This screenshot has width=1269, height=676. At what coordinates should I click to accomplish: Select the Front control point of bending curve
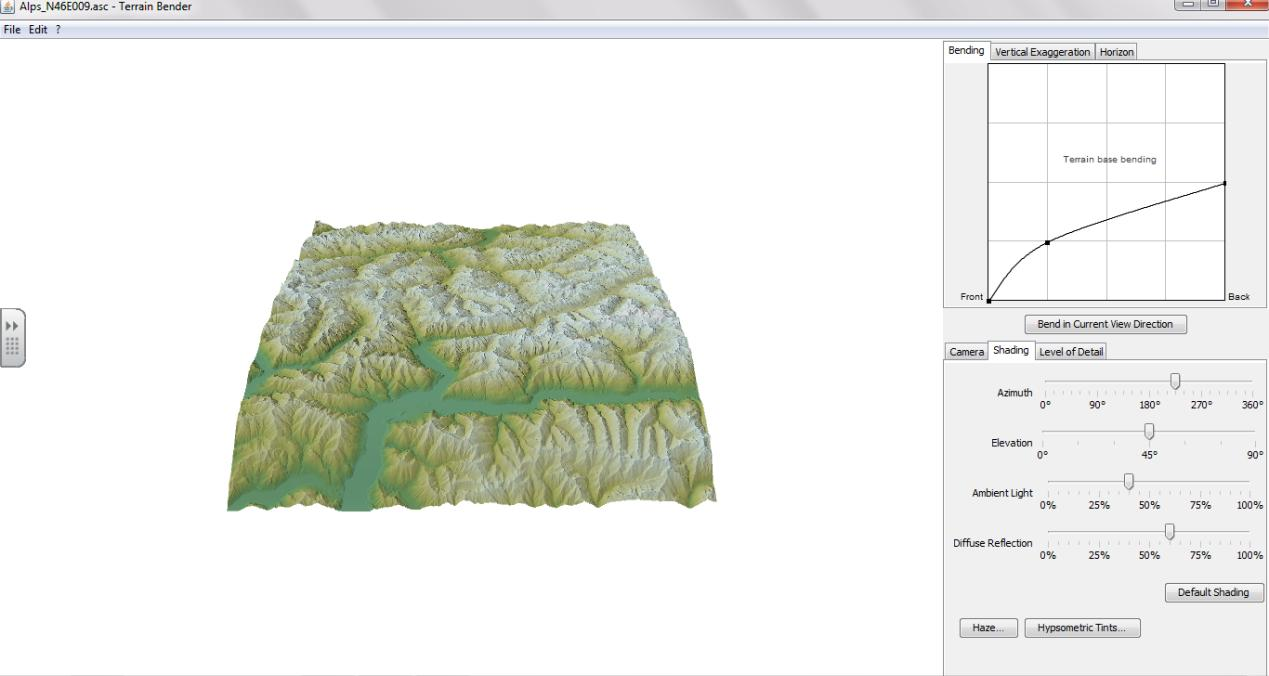[989, 300]
